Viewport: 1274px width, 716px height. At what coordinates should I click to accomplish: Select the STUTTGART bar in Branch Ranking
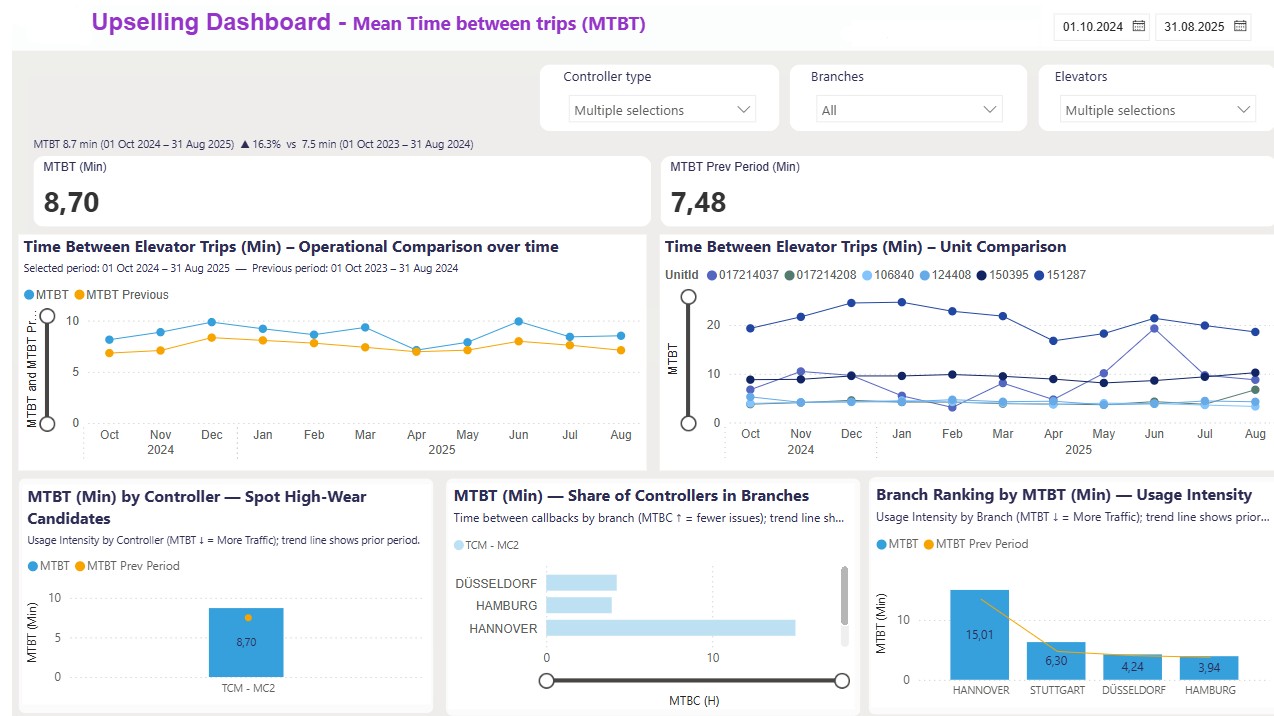coord(1055,660)
